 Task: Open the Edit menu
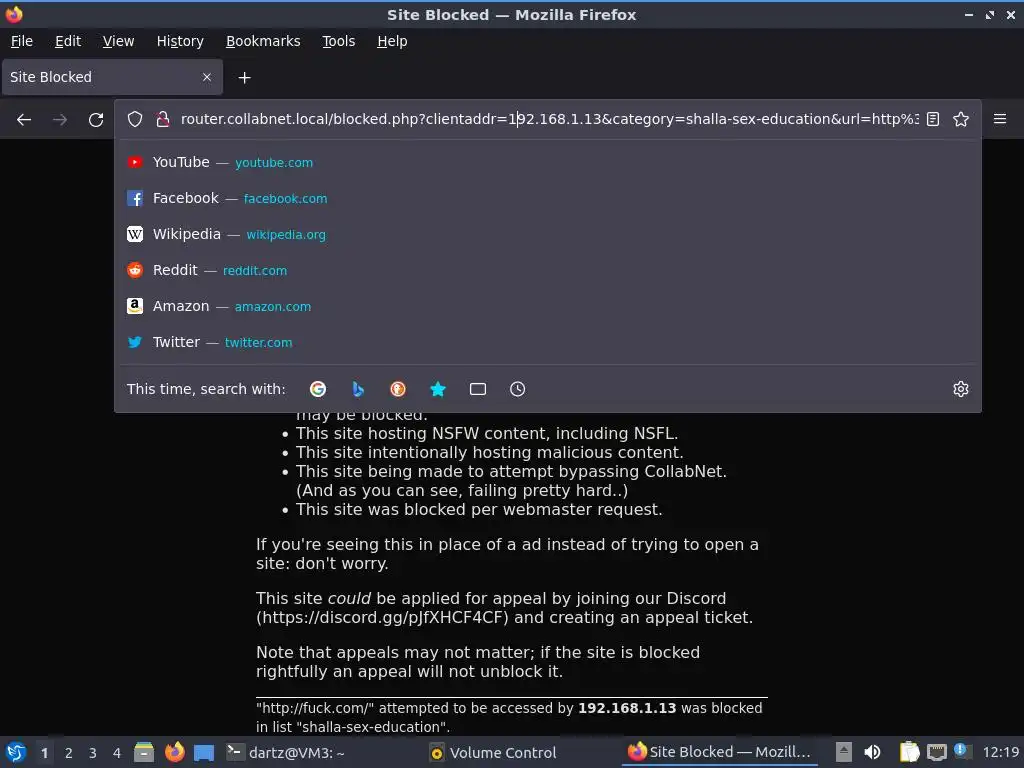click(x=68, y=41)
